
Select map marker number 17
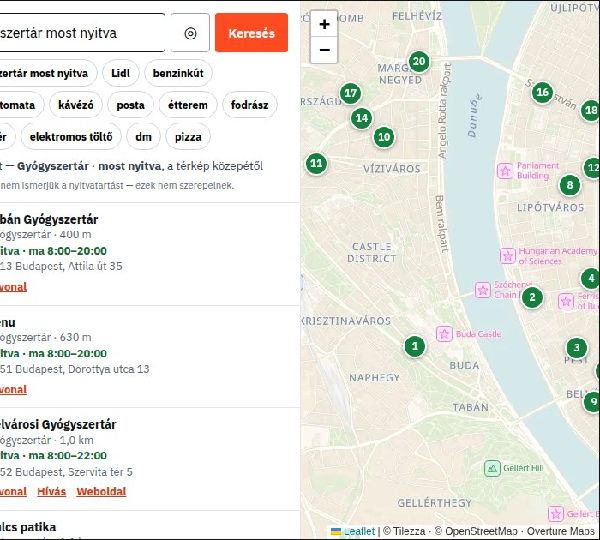351,93
